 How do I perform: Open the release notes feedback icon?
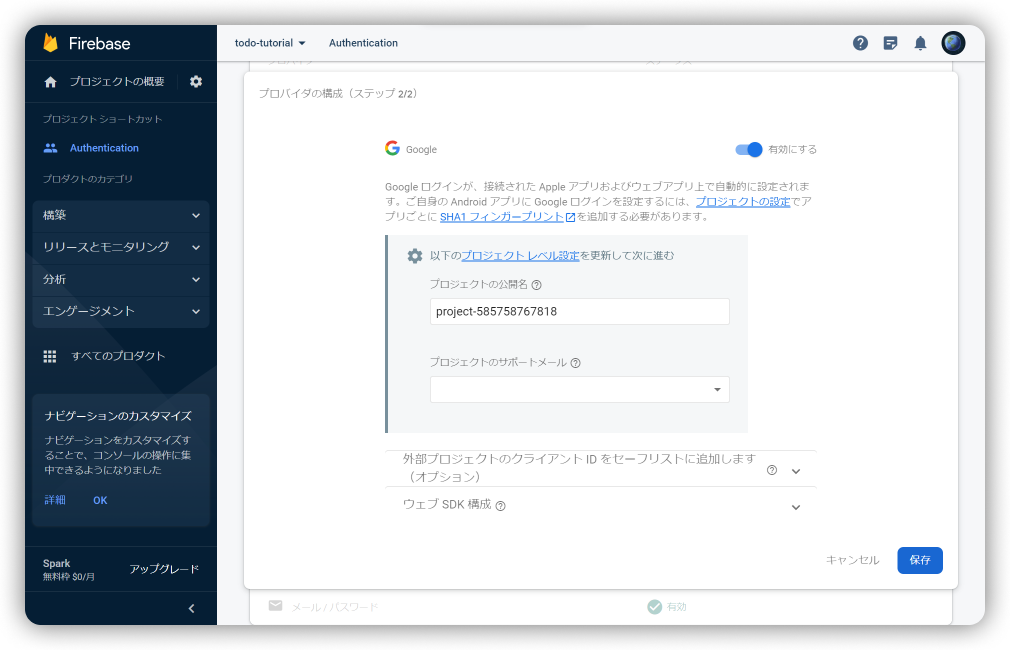pos(890,43)
